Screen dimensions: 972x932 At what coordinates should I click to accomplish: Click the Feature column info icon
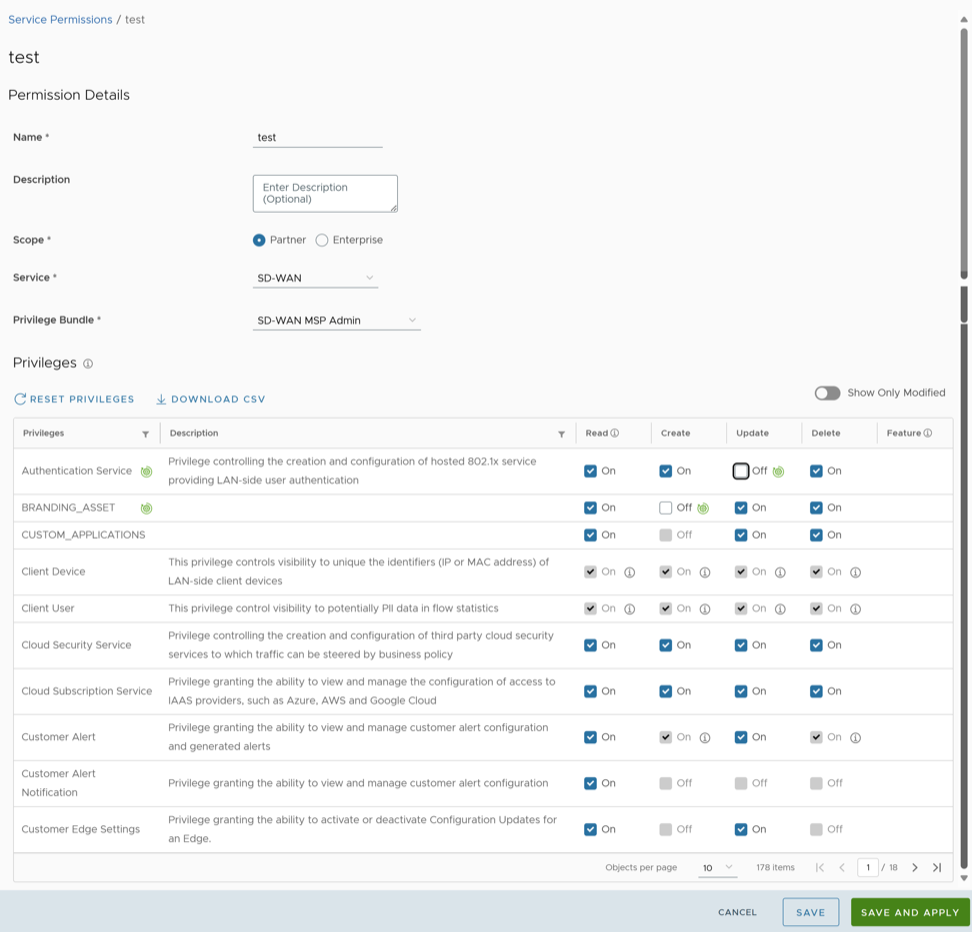[928, 433]
